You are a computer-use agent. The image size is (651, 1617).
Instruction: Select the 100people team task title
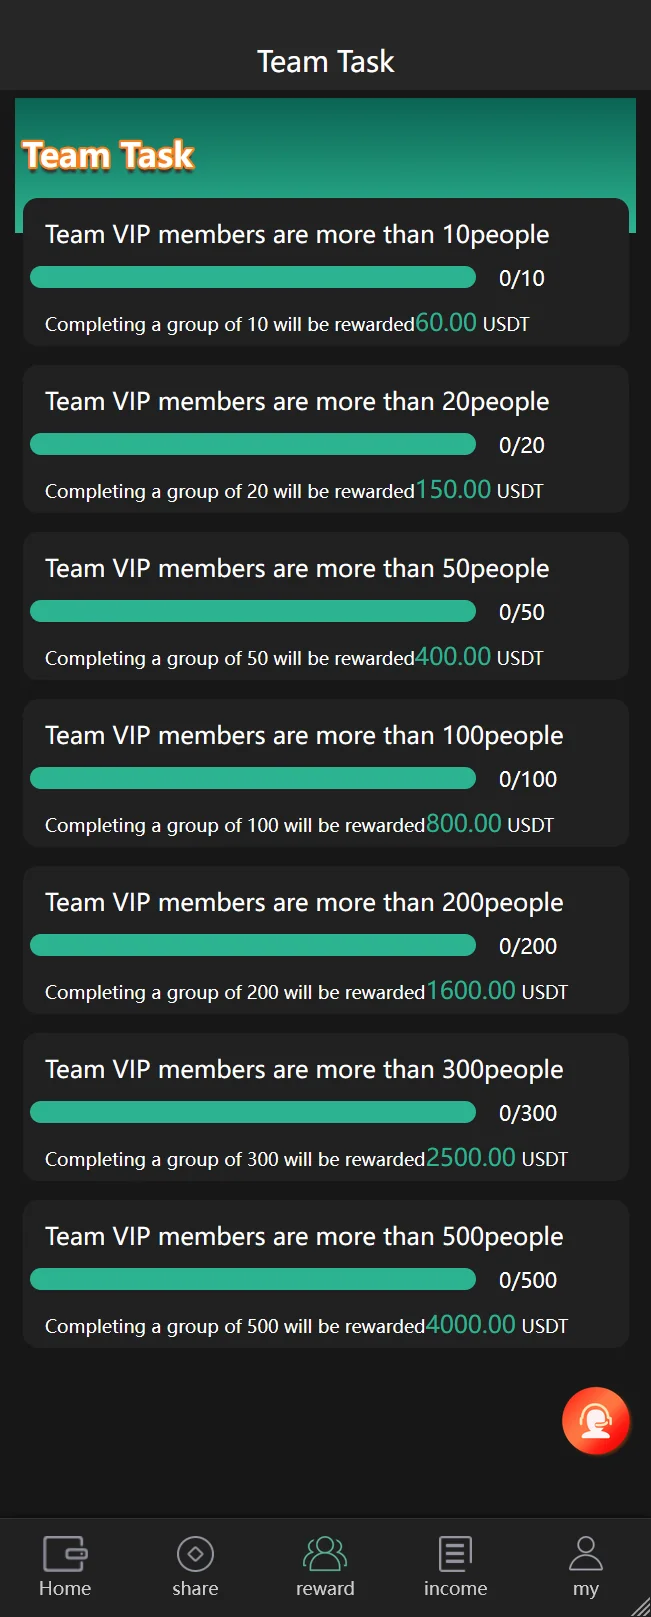point(304,735)
